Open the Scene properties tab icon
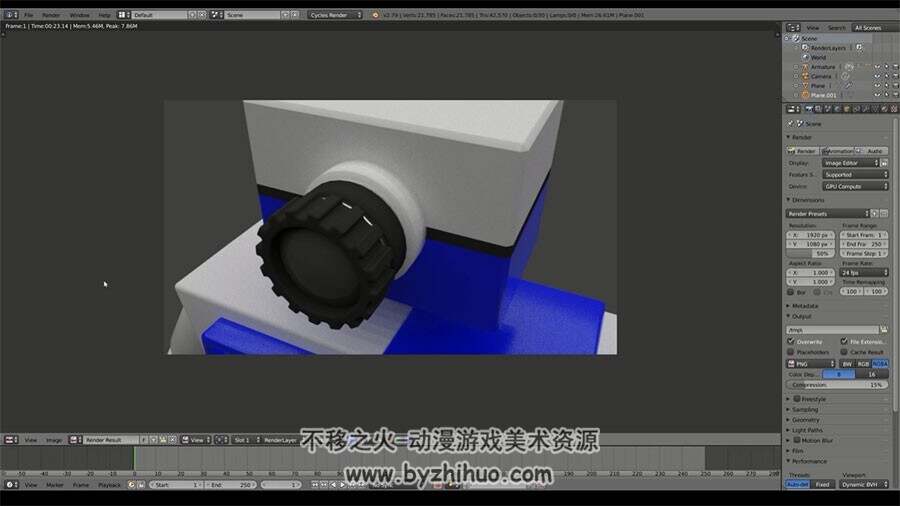Screen dimensions: 900x506 coord(828,109)
